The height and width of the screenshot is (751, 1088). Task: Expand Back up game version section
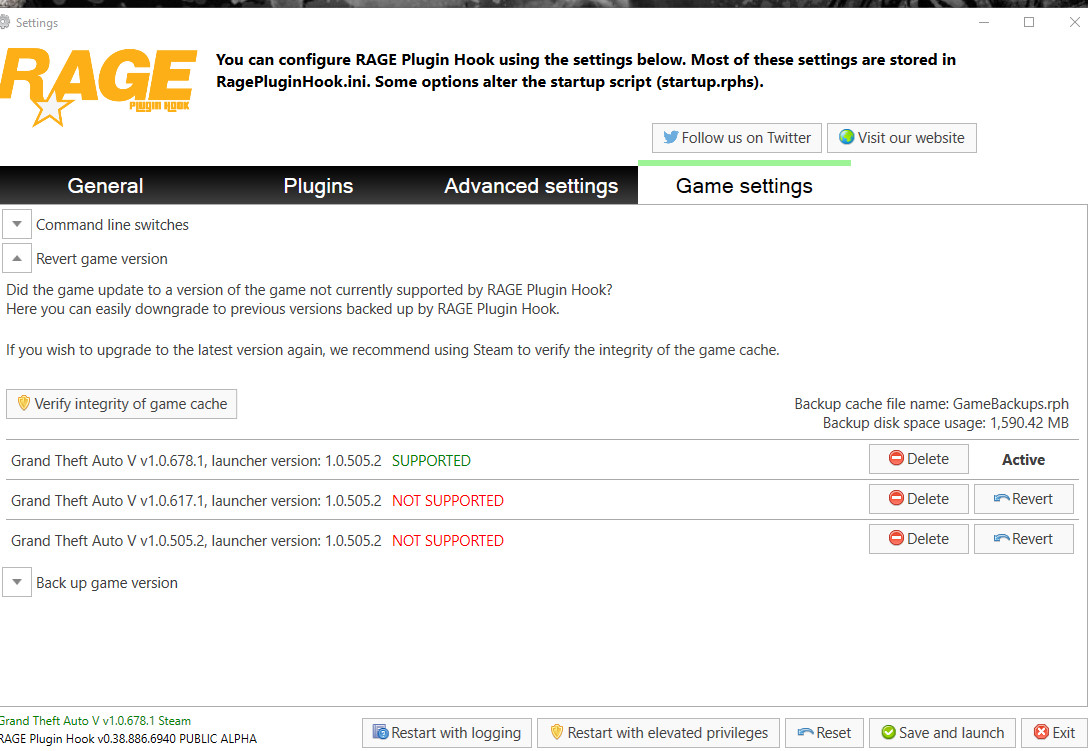pyautogui.click(x=17, y=582)
